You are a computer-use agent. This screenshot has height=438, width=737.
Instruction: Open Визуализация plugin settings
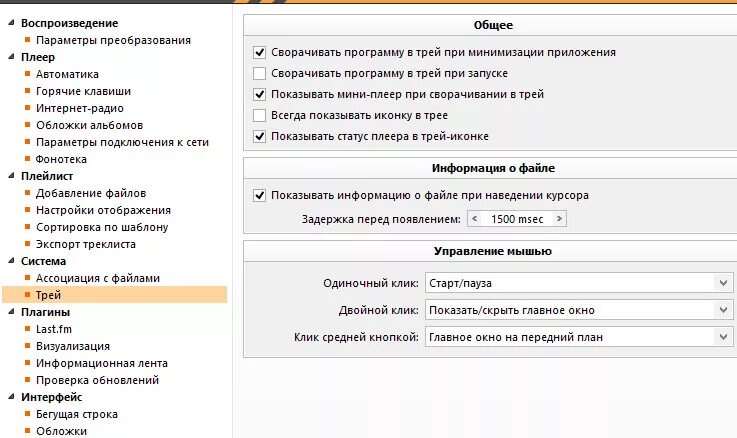tap(73, 346)
